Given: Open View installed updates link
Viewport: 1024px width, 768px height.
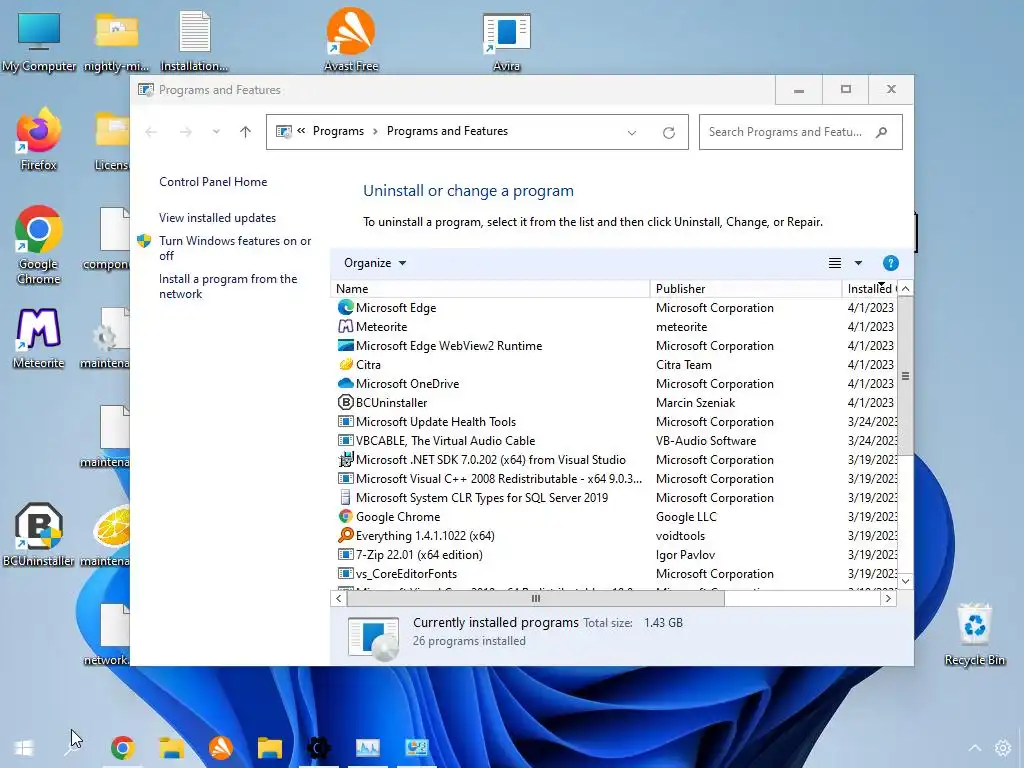Looking at the screenshot, I should tap(217, 218).
